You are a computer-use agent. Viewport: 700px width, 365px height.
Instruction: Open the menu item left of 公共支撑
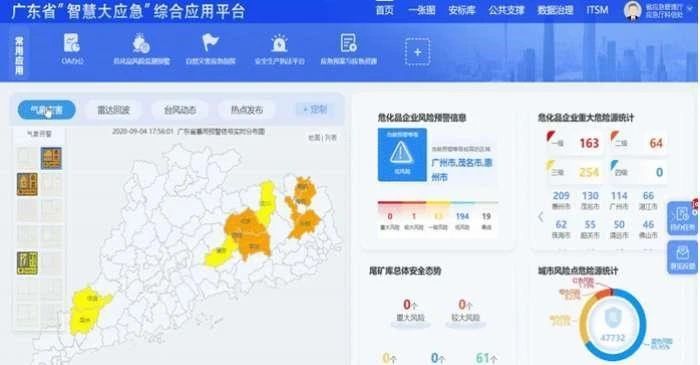pyautogui.click(x=462, y=10)
